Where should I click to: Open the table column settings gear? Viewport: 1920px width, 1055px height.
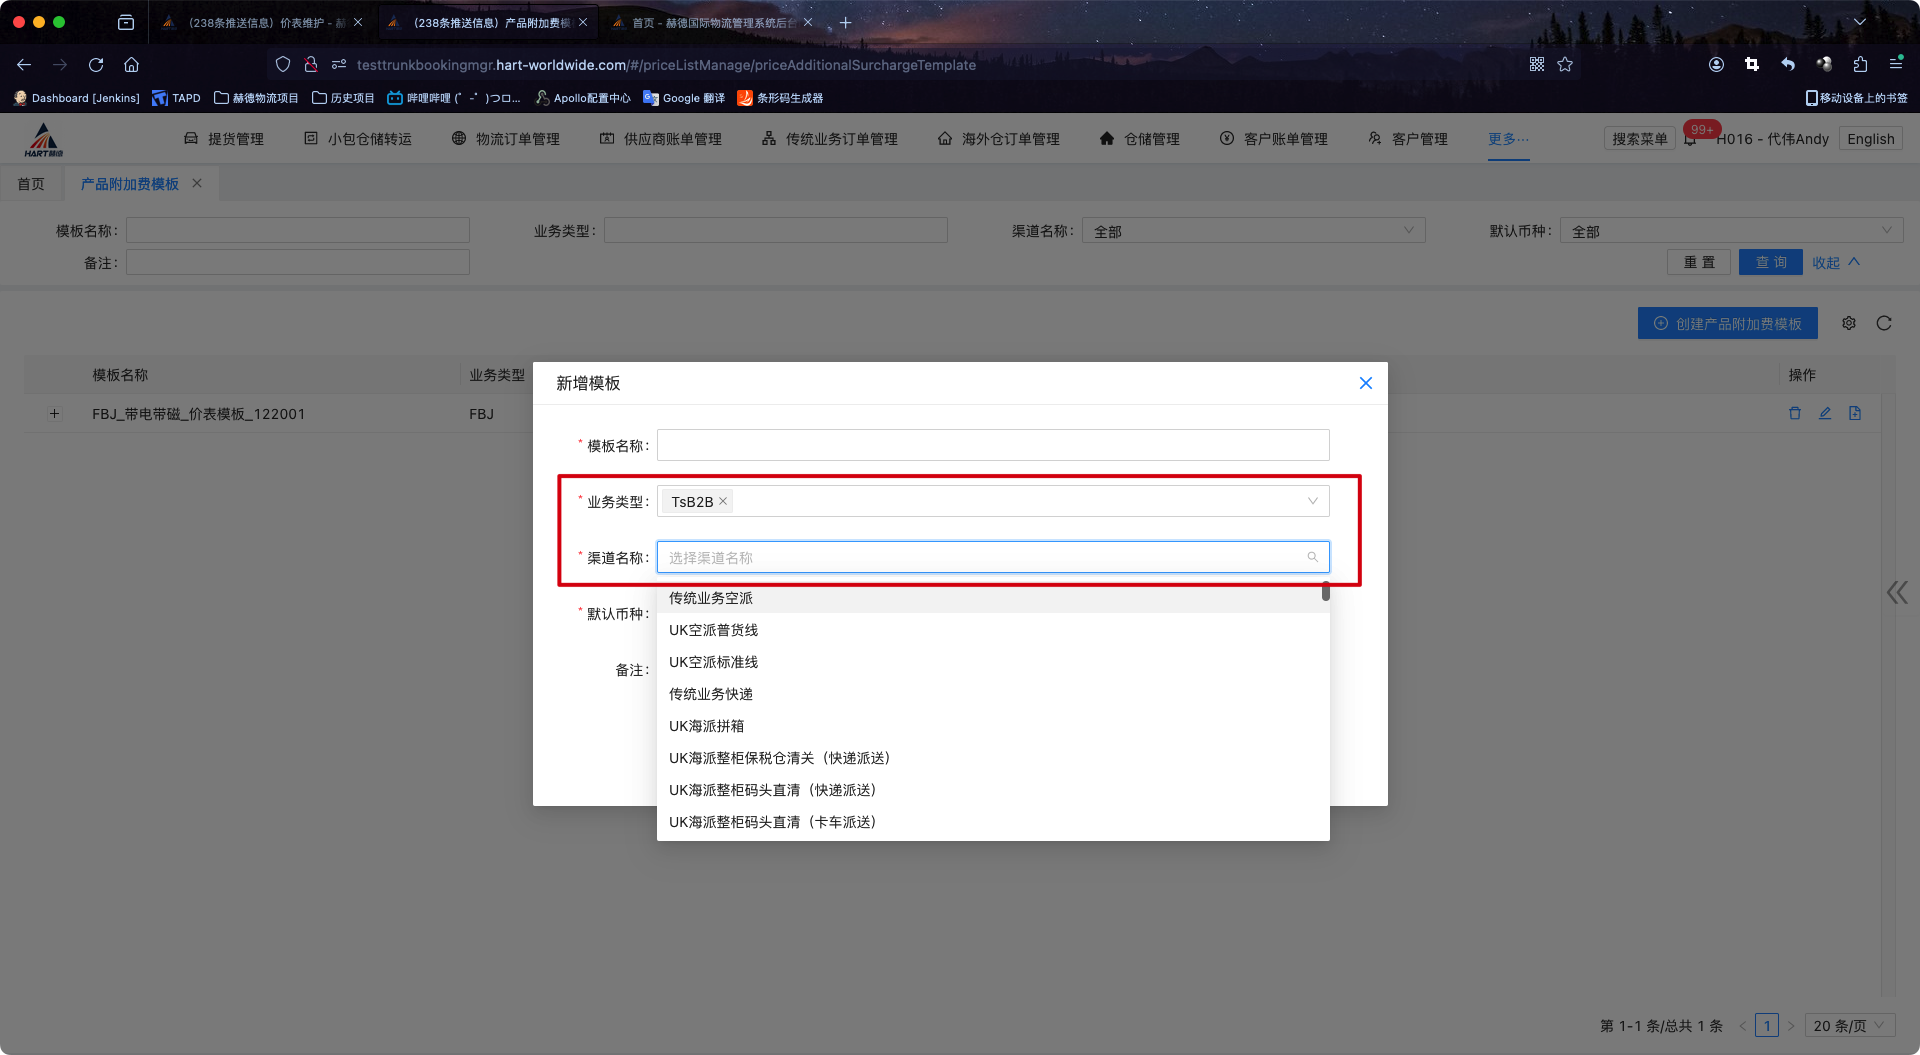pos(1849,323)
